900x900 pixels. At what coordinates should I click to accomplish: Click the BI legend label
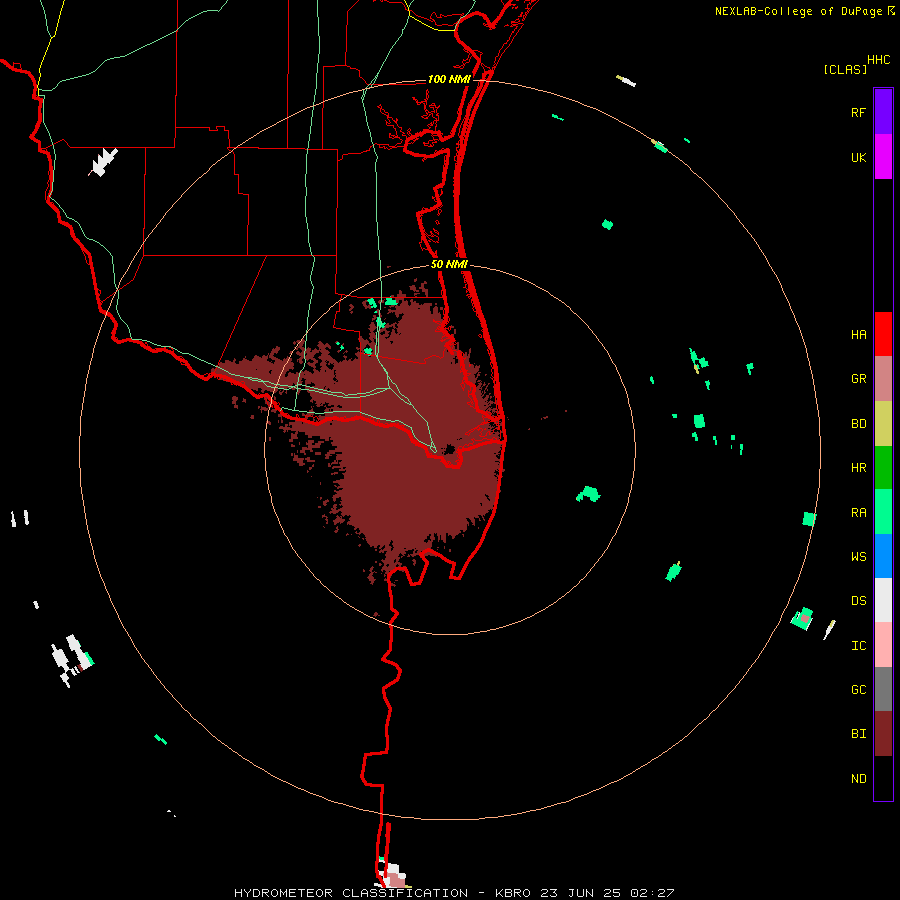click(858, 734)
